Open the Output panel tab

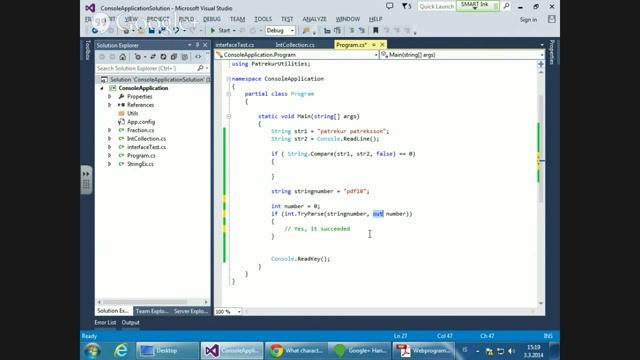click(131, 322)
